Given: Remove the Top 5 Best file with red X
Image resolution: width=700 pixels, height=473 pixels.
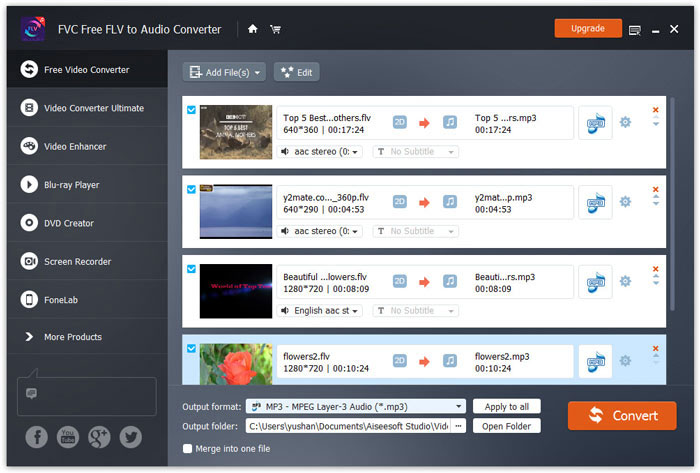Looking at the screenshot, I should tap(655, 110).
